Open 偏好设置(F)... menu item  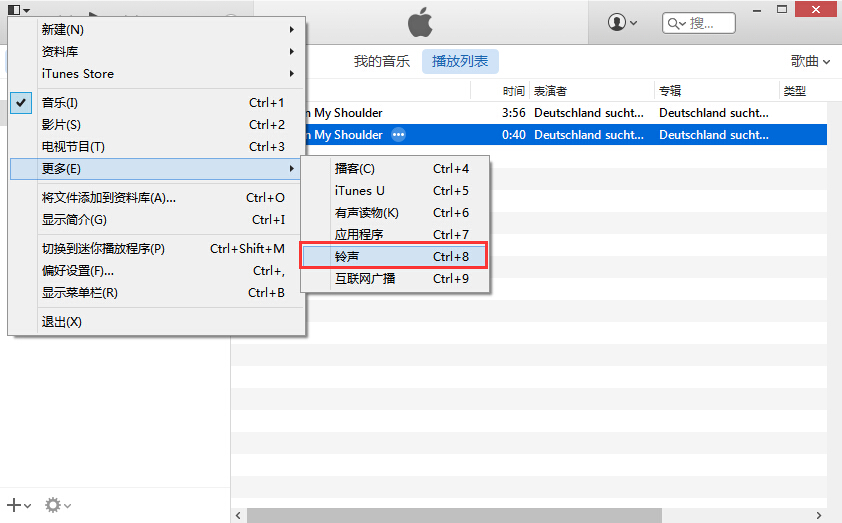click(157, 271)
